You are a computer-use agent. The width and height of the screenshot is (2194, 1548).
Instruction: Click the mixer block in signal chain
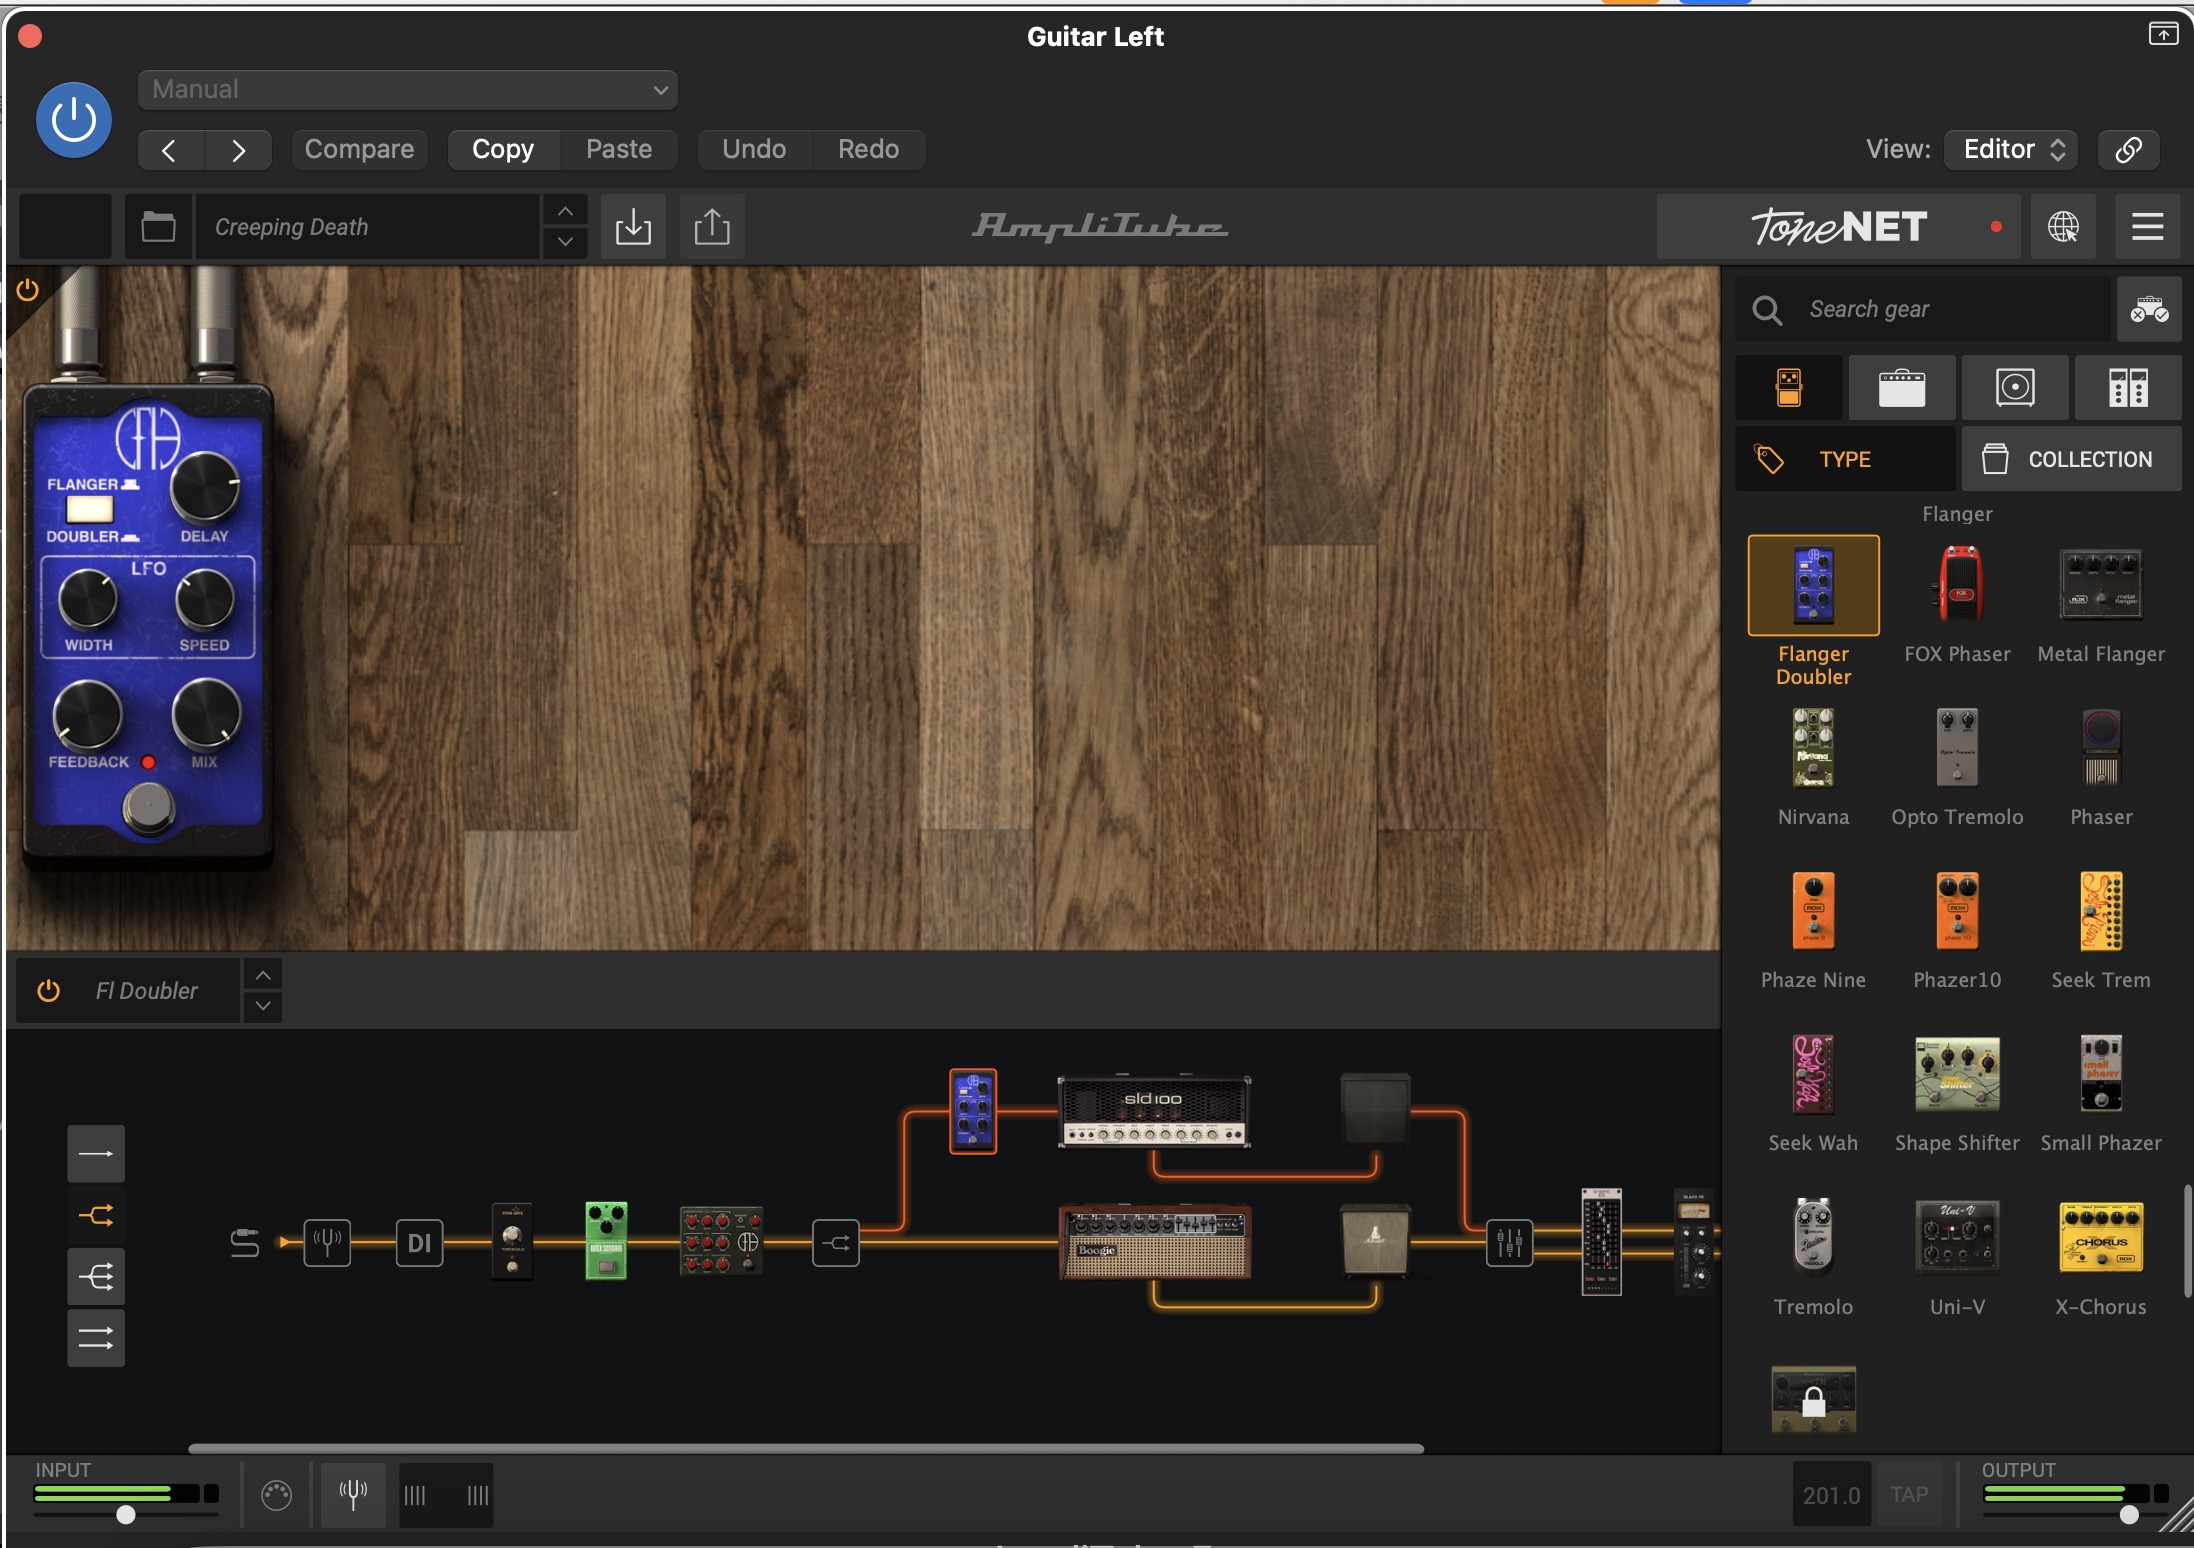coord(1509,1243)
